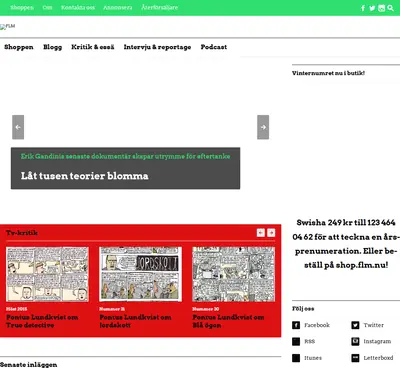Click the issue label above Jordskott title
The height and width of the screenshot is (368, 400).
[112, 309]
